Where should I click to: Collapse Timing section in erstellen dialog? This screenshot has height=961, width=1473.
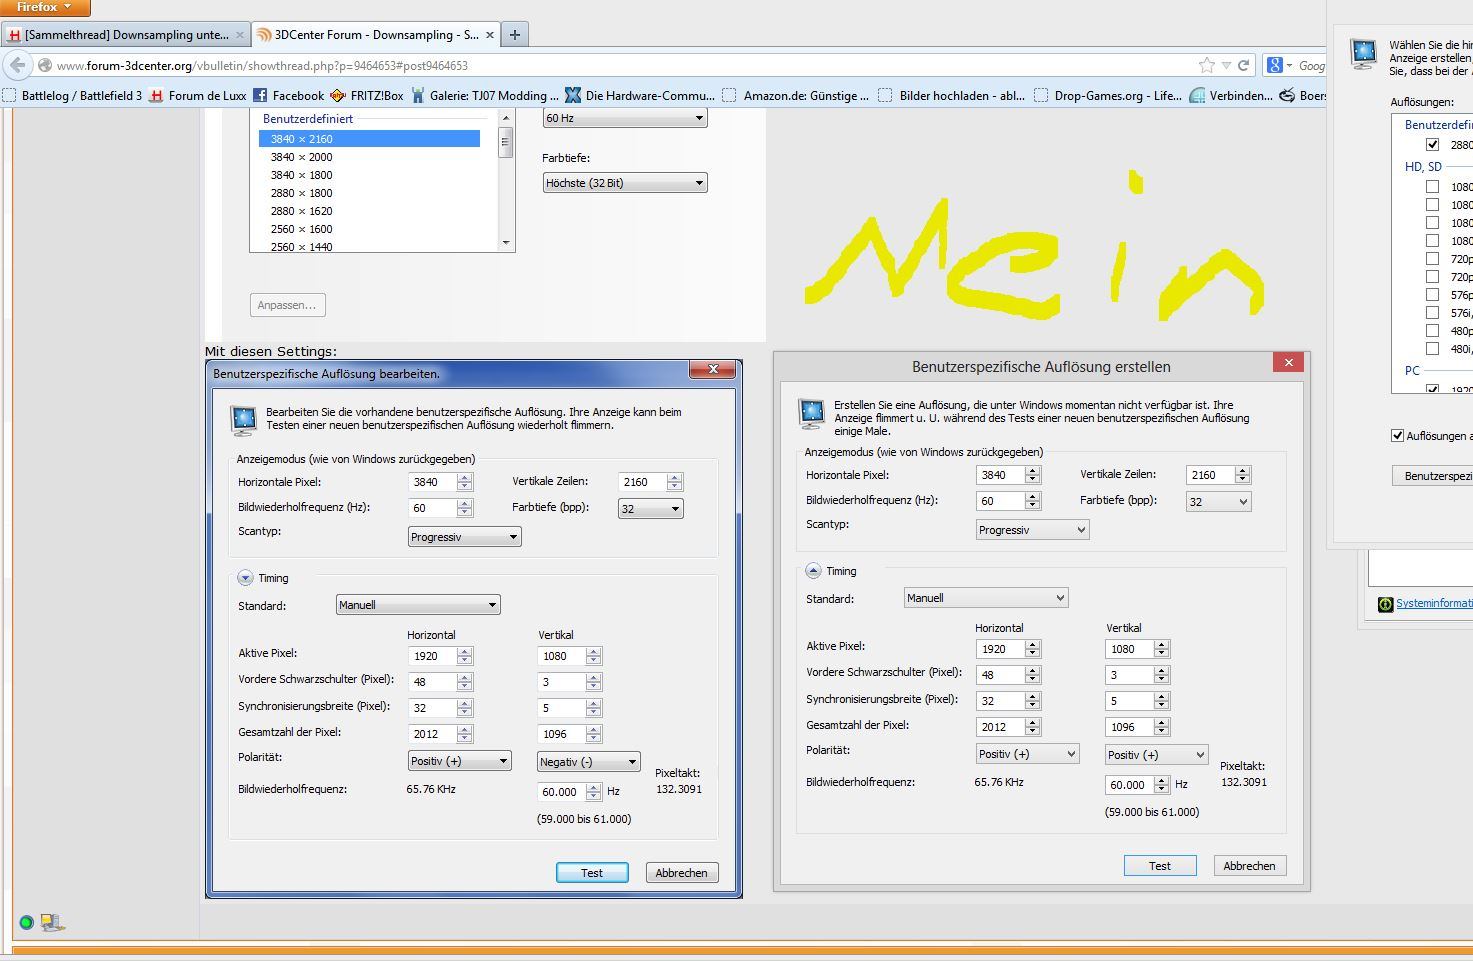coord(813,571)
